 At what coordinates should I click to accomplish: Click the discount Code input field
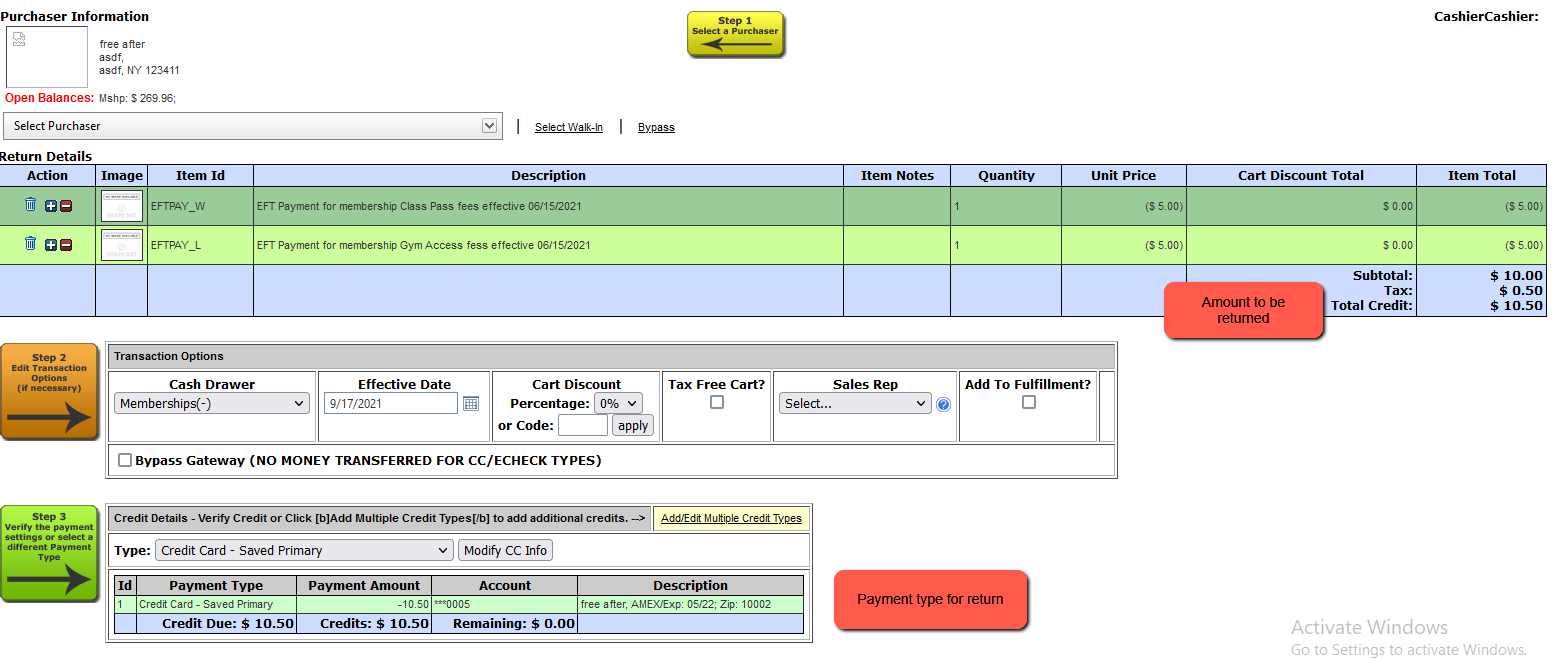[583, 425]
